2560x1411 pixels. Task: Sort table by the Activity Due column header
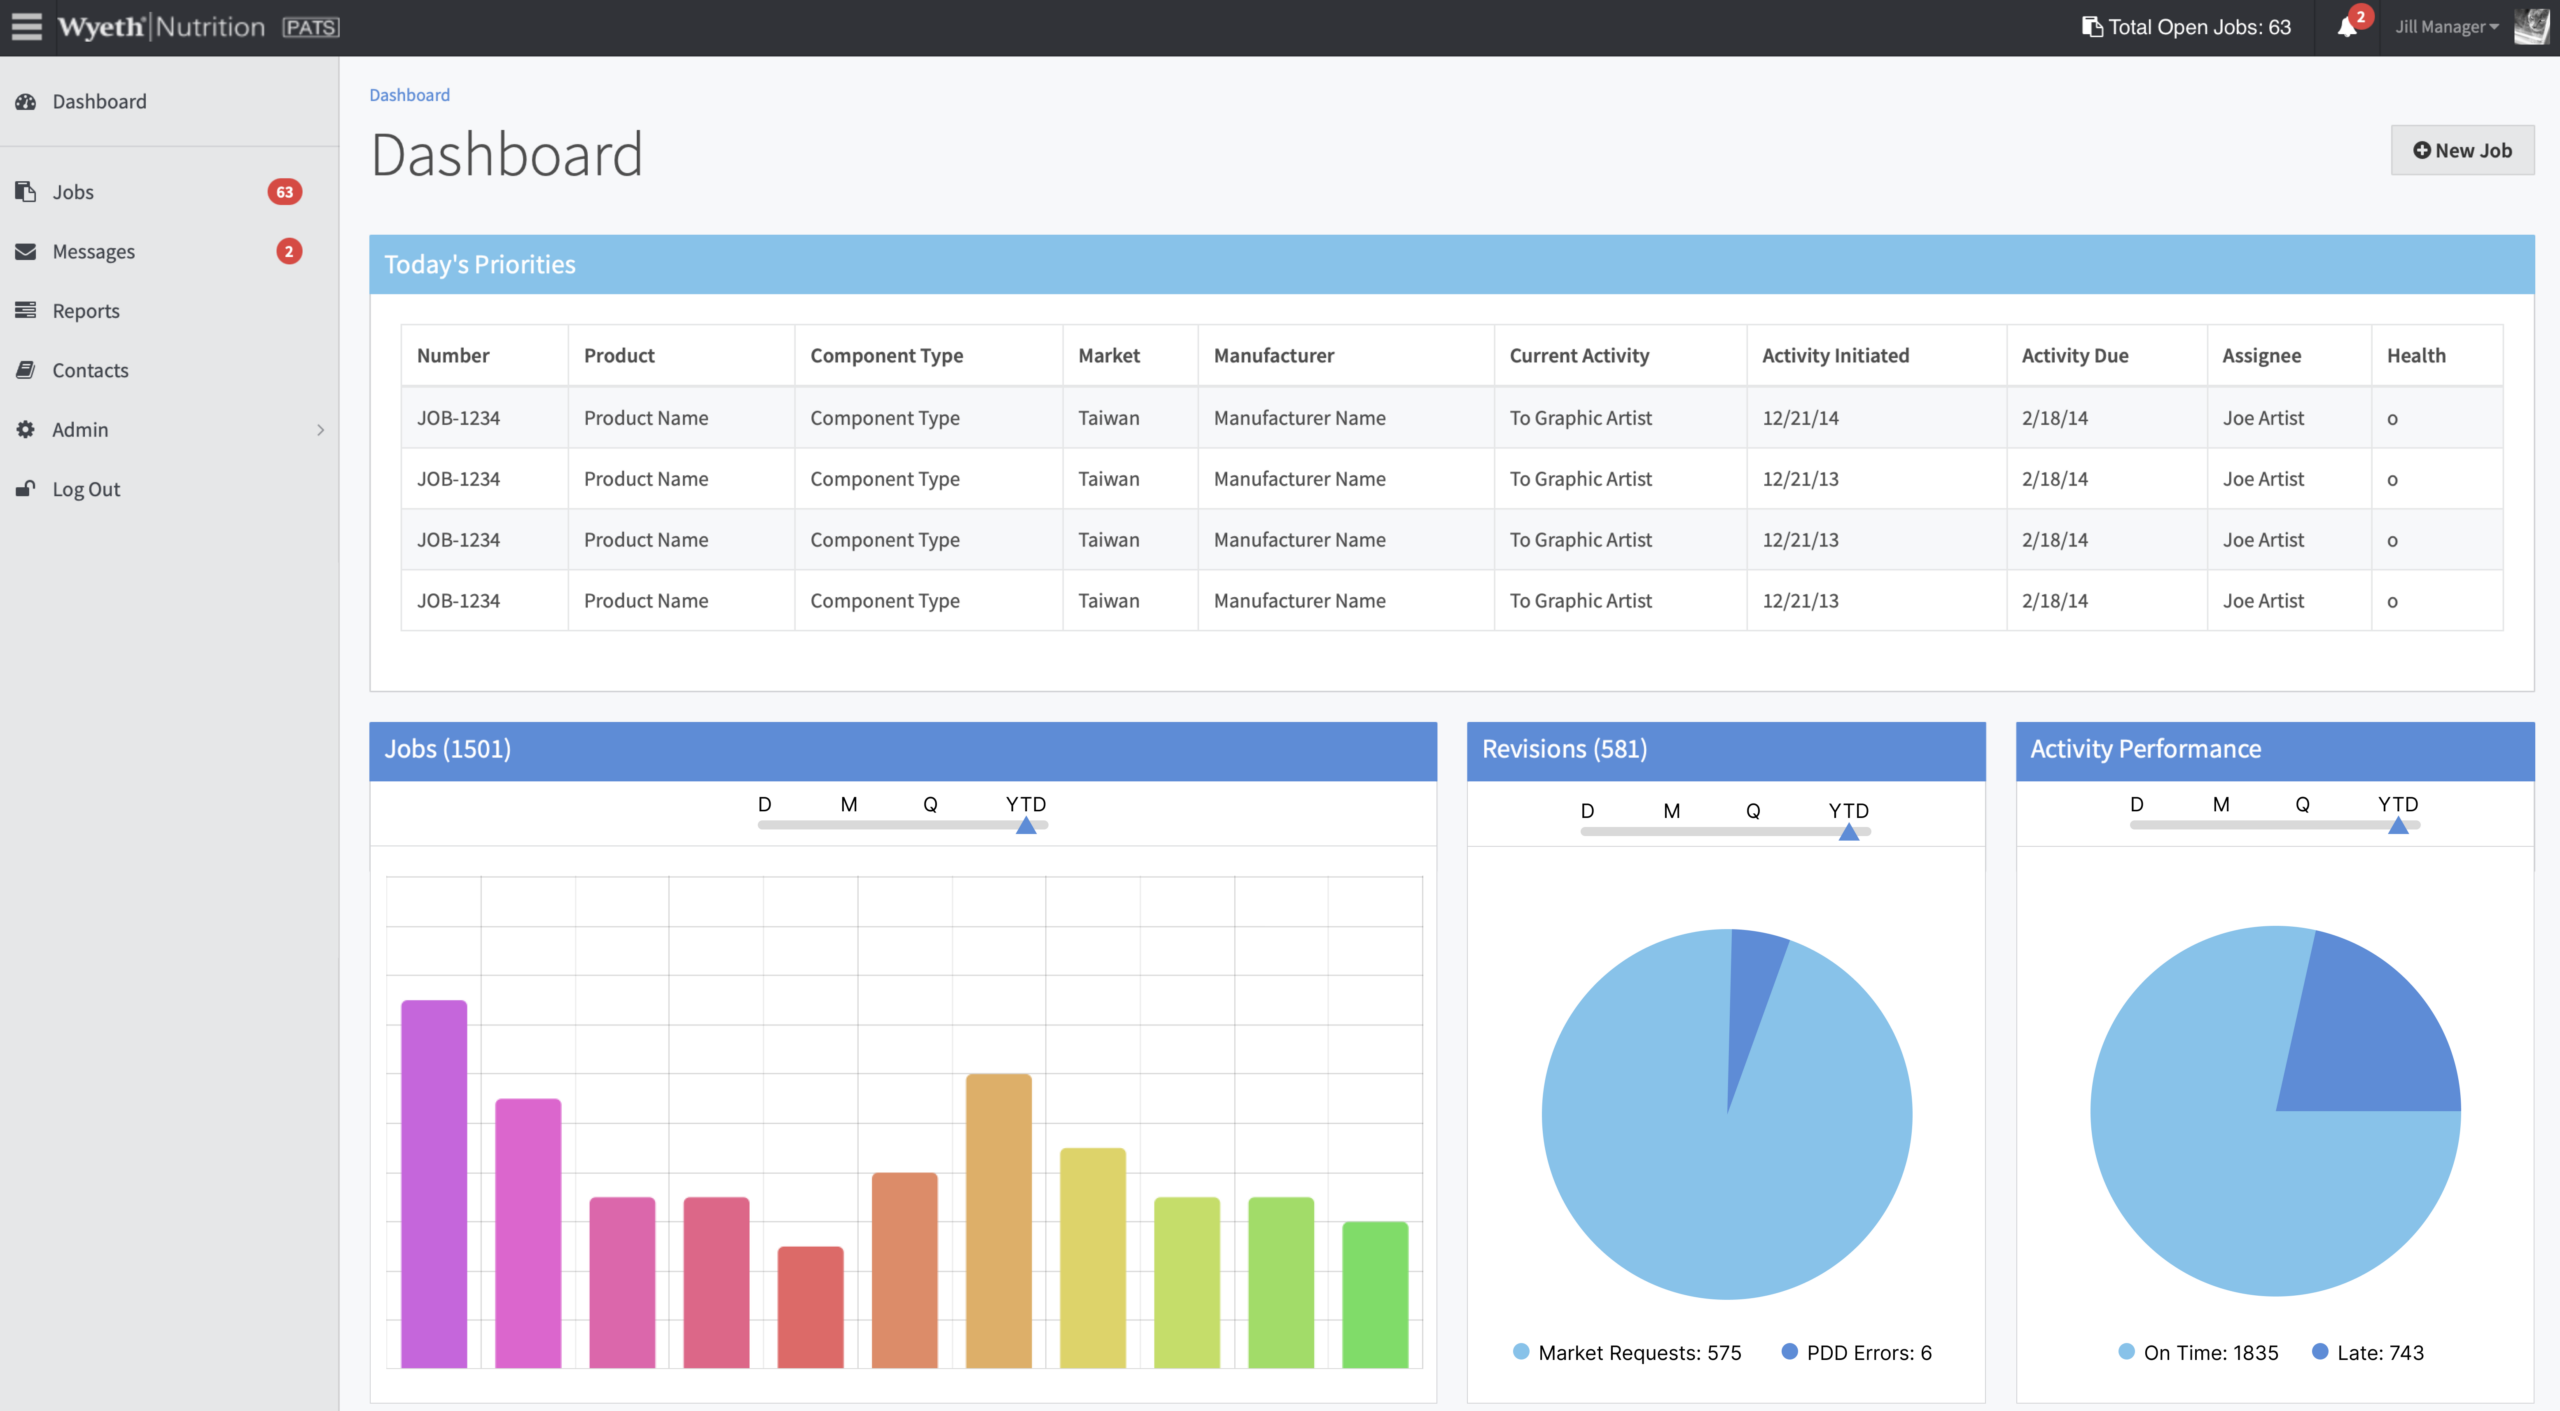pyautogui.click(x=2075, y=356)
